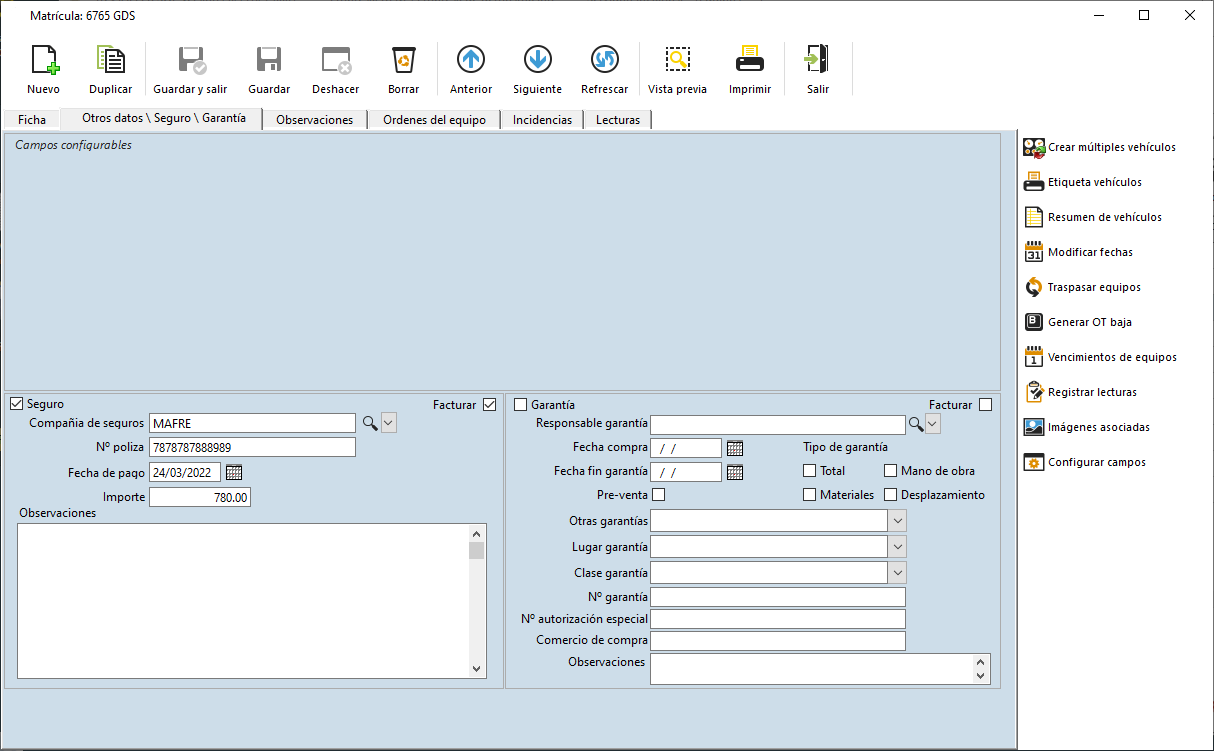Delete the record using Borrar
This screenshot has height=751, width=1214.
point(403,69)
